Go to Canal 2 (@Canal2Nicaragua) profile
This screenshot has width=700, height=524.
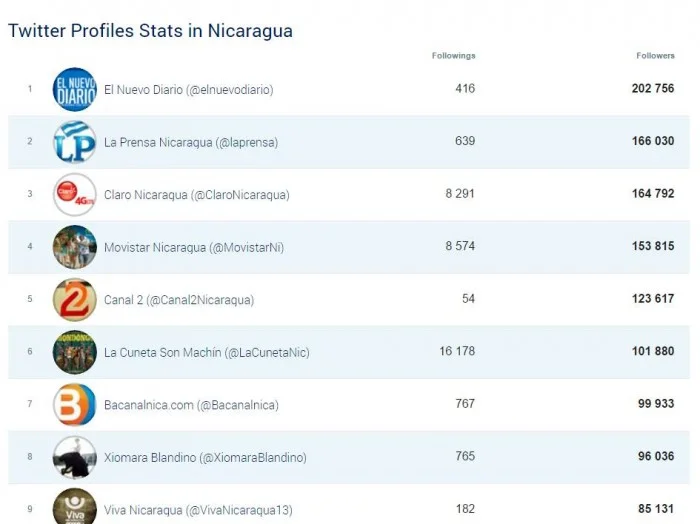point(179,300)
